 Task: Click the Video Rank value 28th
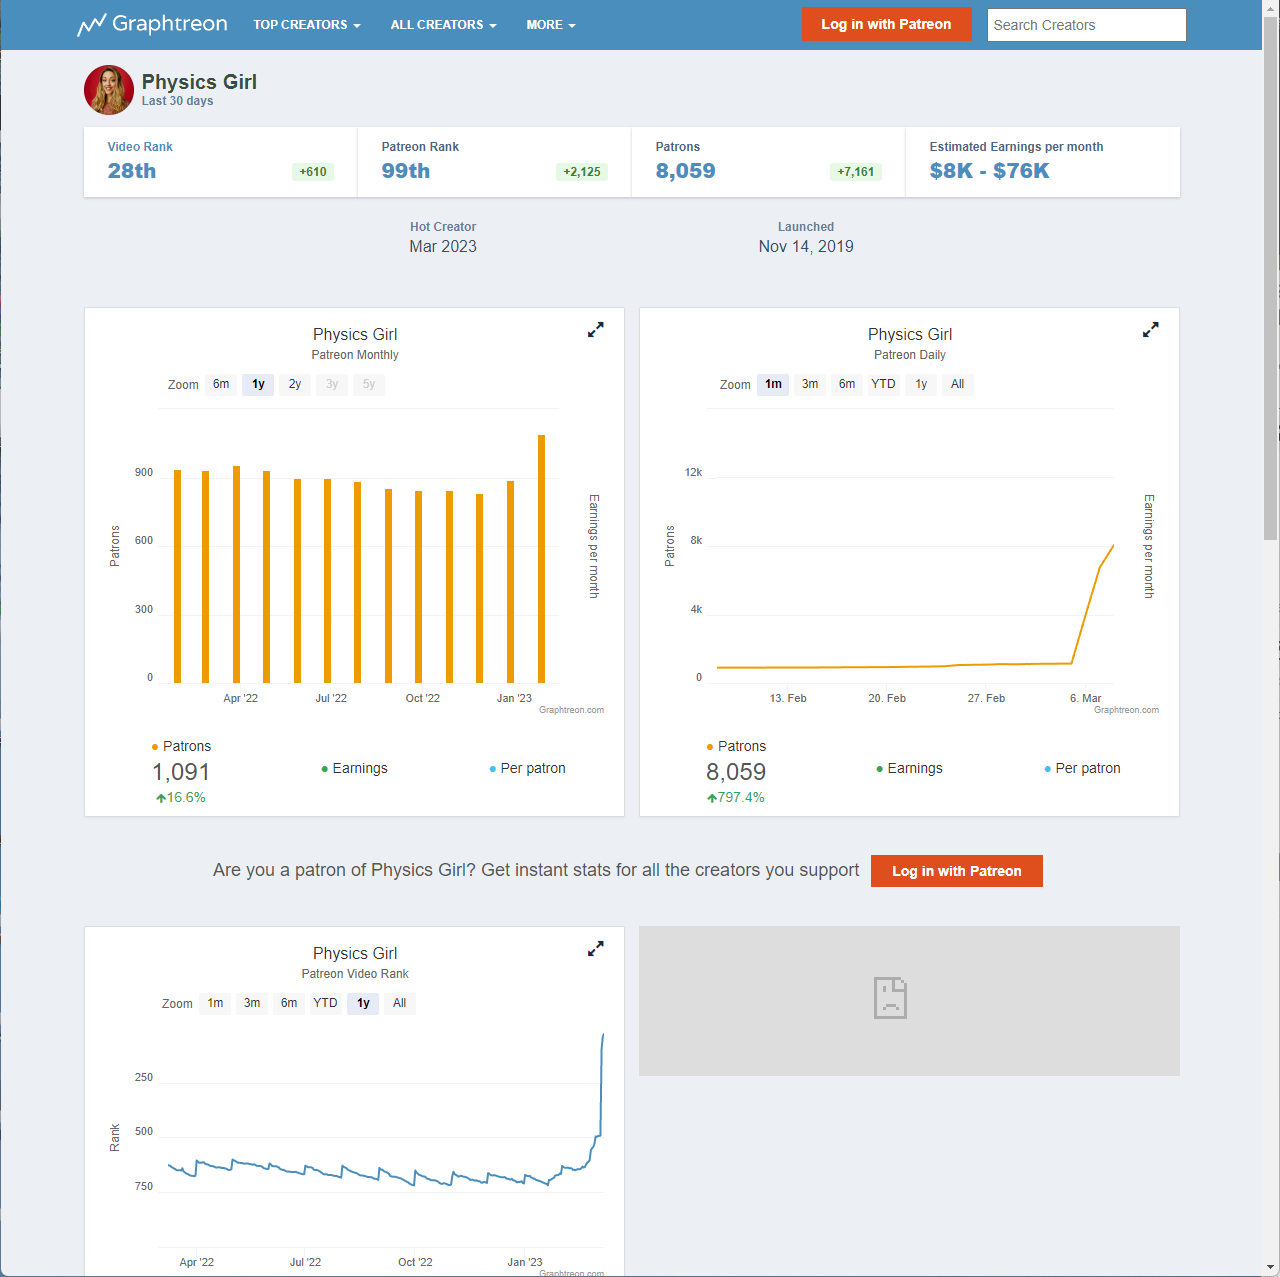click(x=132, y=171)
